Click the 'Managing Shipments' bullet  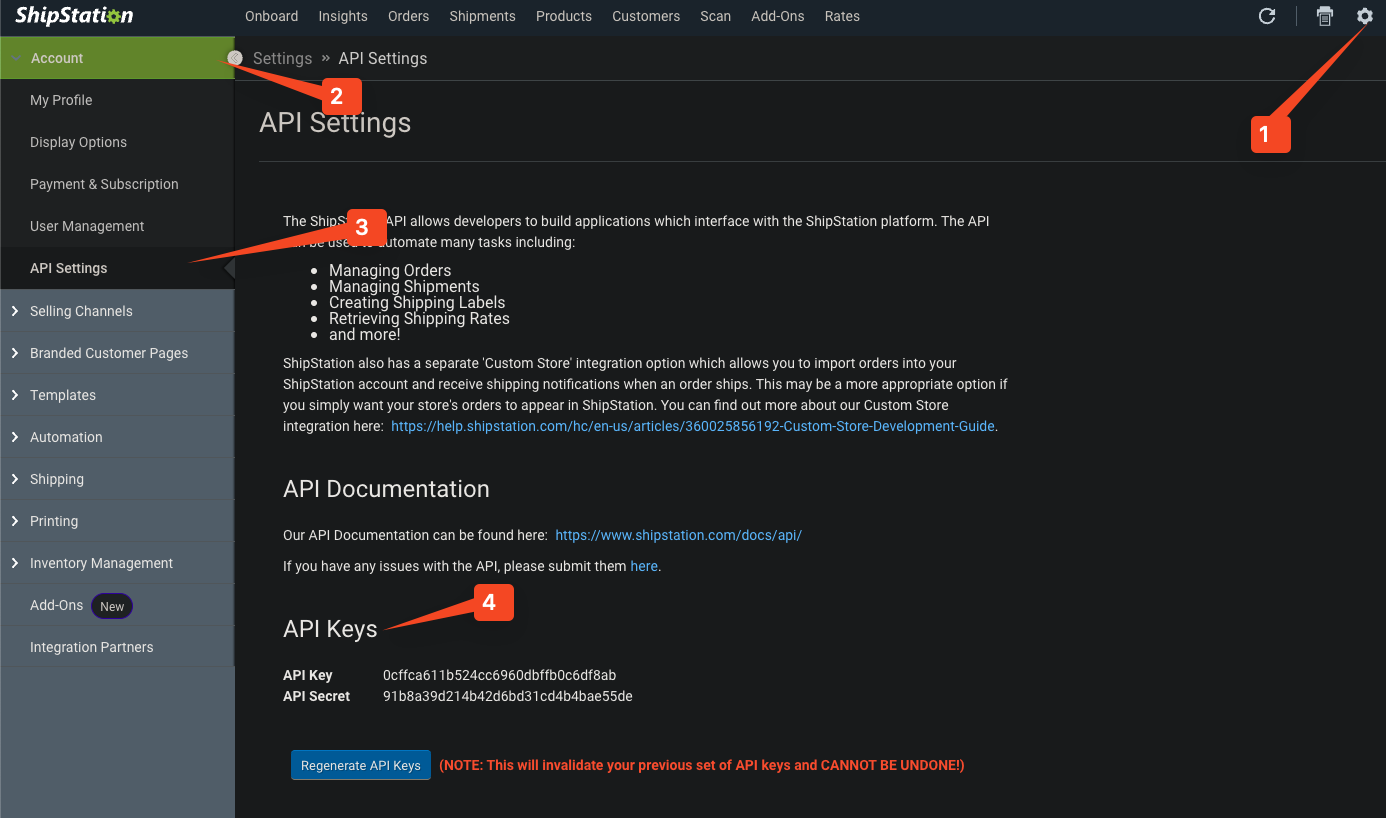pyautogui.click(x=404, y=286)
